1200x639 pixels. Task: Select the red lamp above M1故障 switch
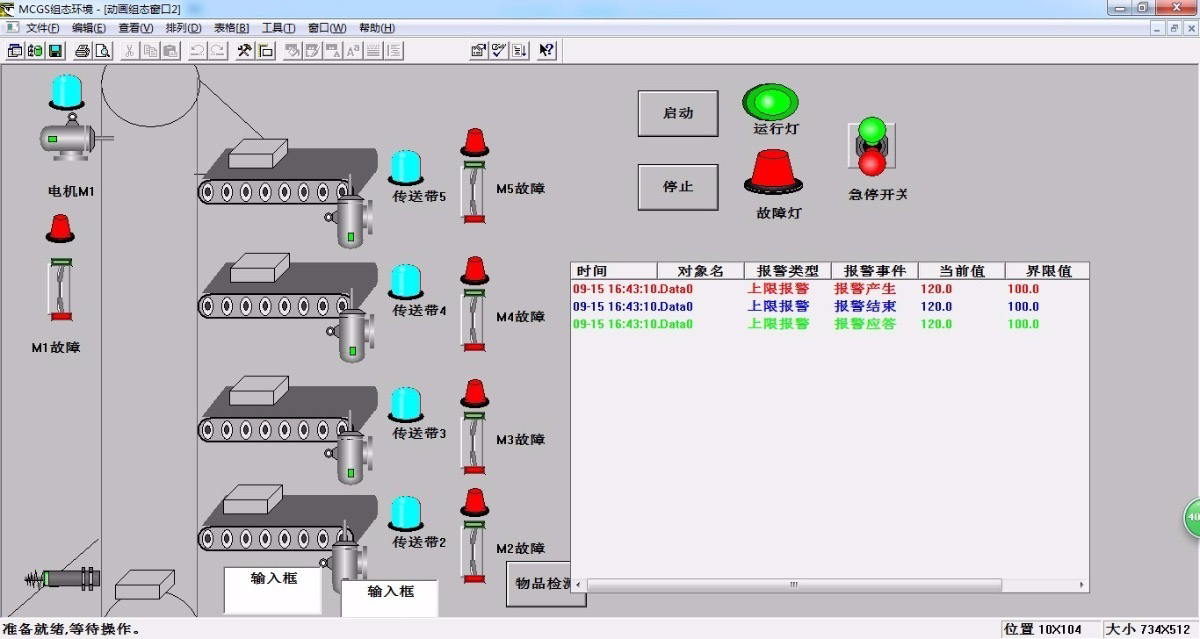(60, 229)
